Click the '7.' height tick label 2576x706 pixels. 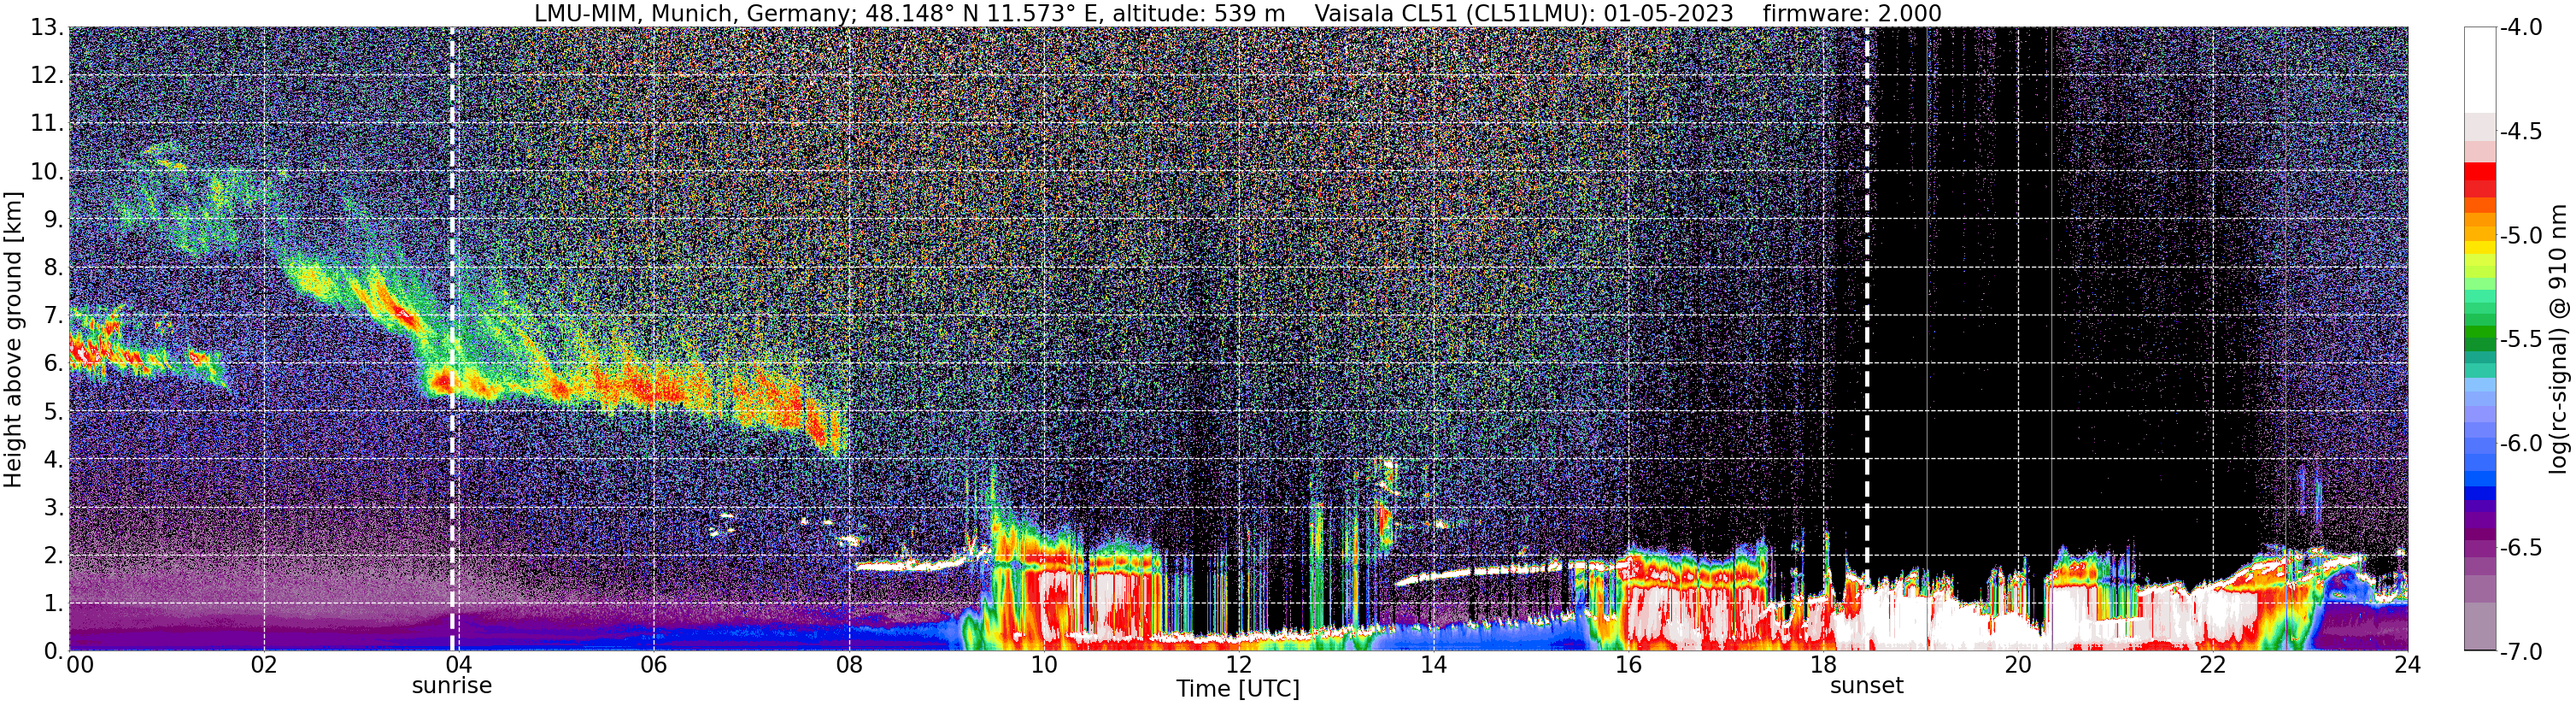pos(54,316)
